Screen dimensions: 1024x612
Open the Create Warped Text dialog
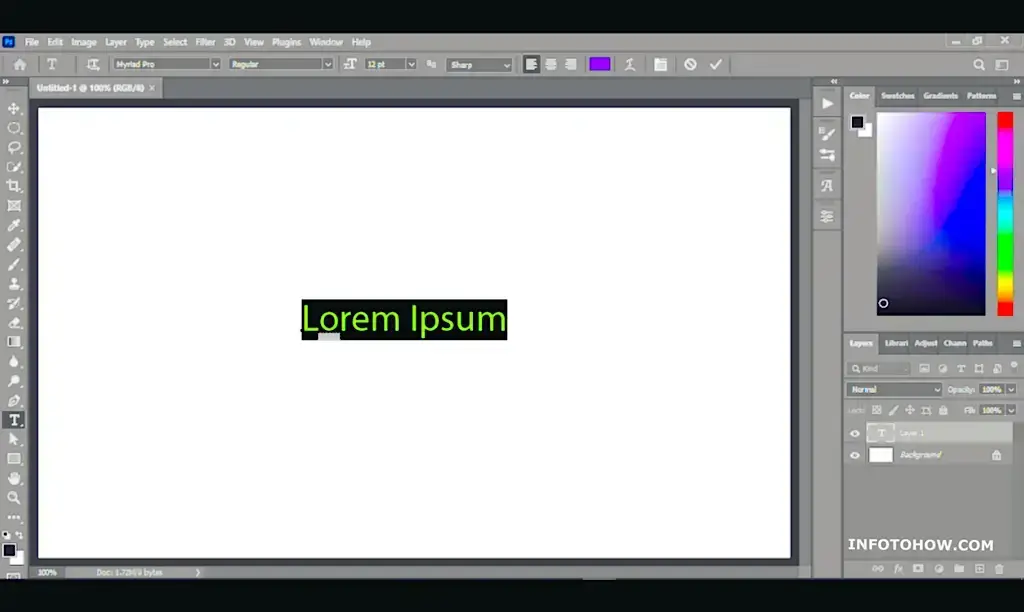point(630,64)
